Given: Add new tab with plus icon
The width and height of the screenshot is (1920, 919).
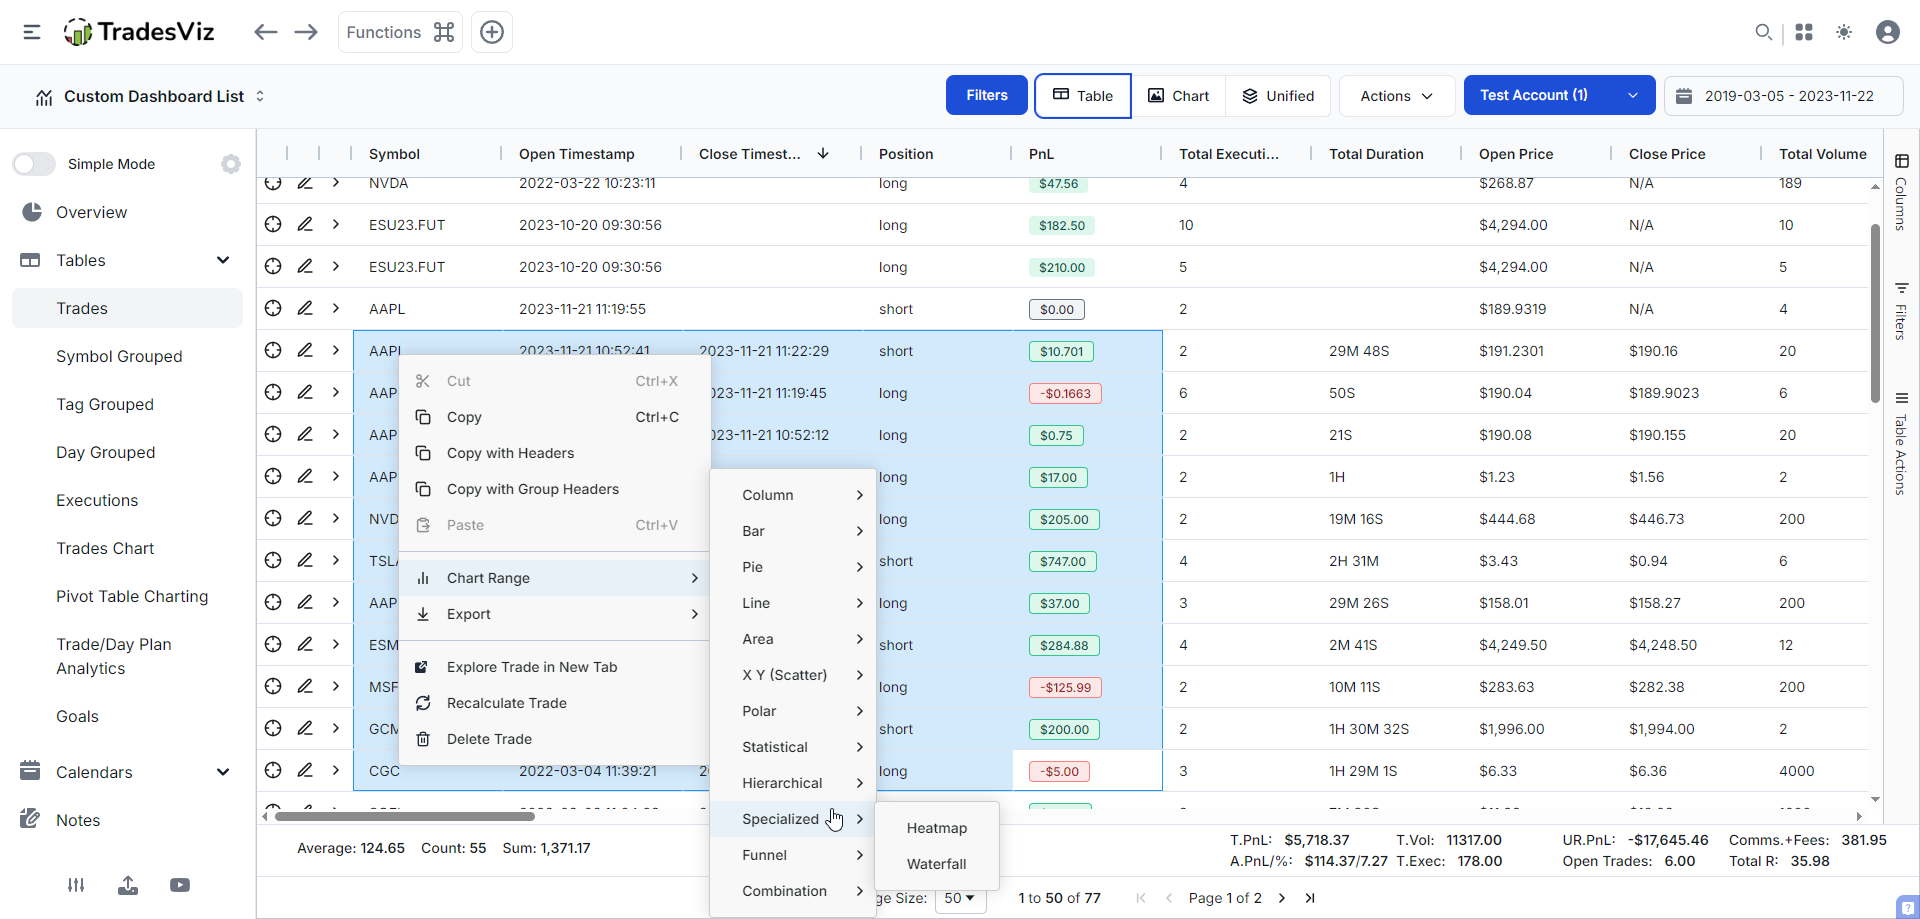Looking at the screenshot, I should (x=492, y=32).
